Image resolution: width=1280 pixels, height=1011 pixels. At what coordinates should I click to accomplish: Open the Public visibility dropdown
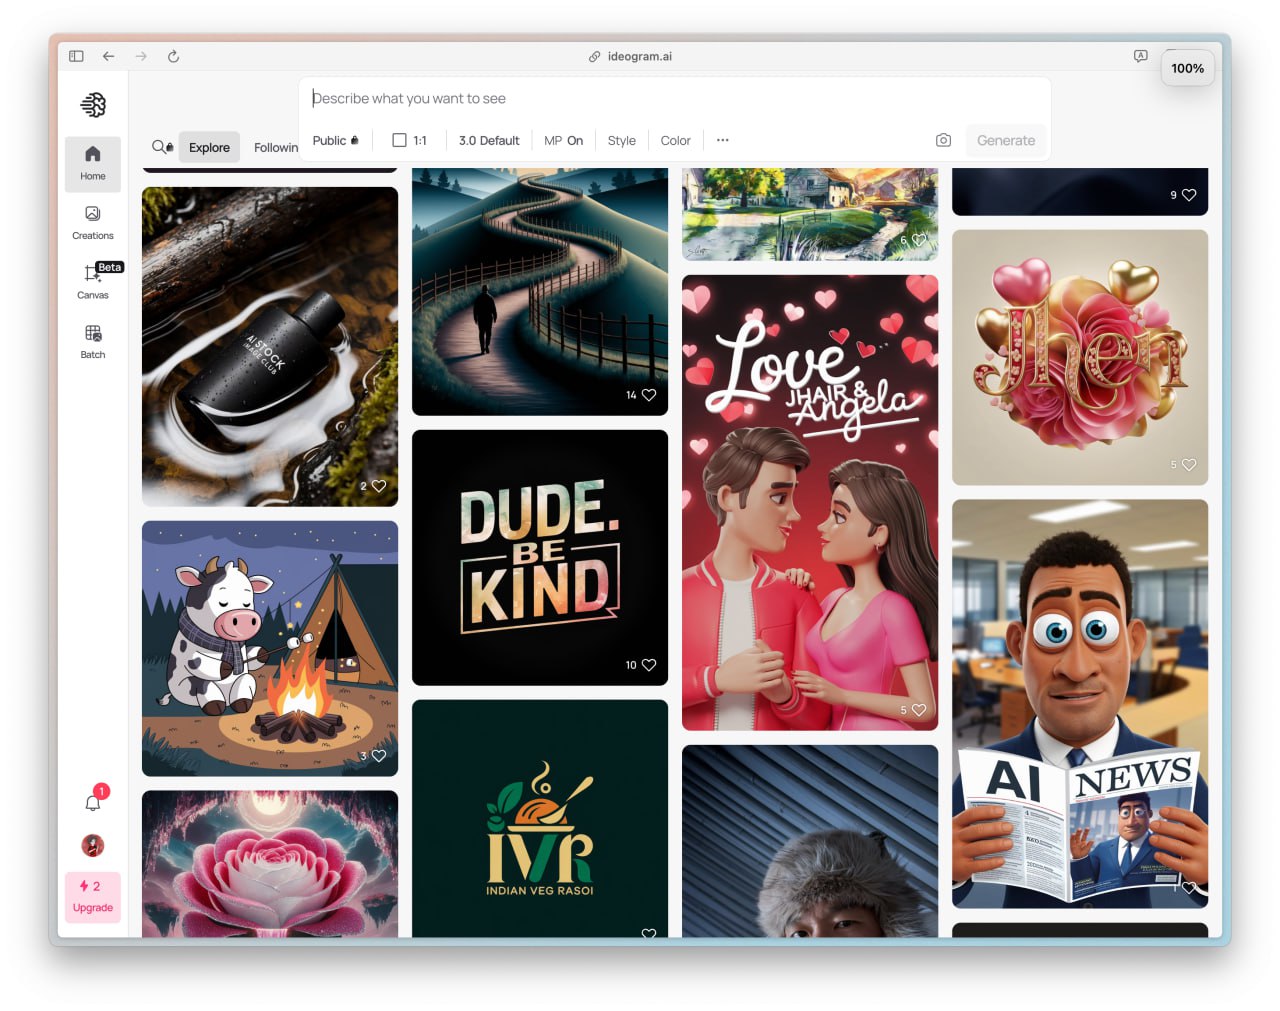[335, 141]
